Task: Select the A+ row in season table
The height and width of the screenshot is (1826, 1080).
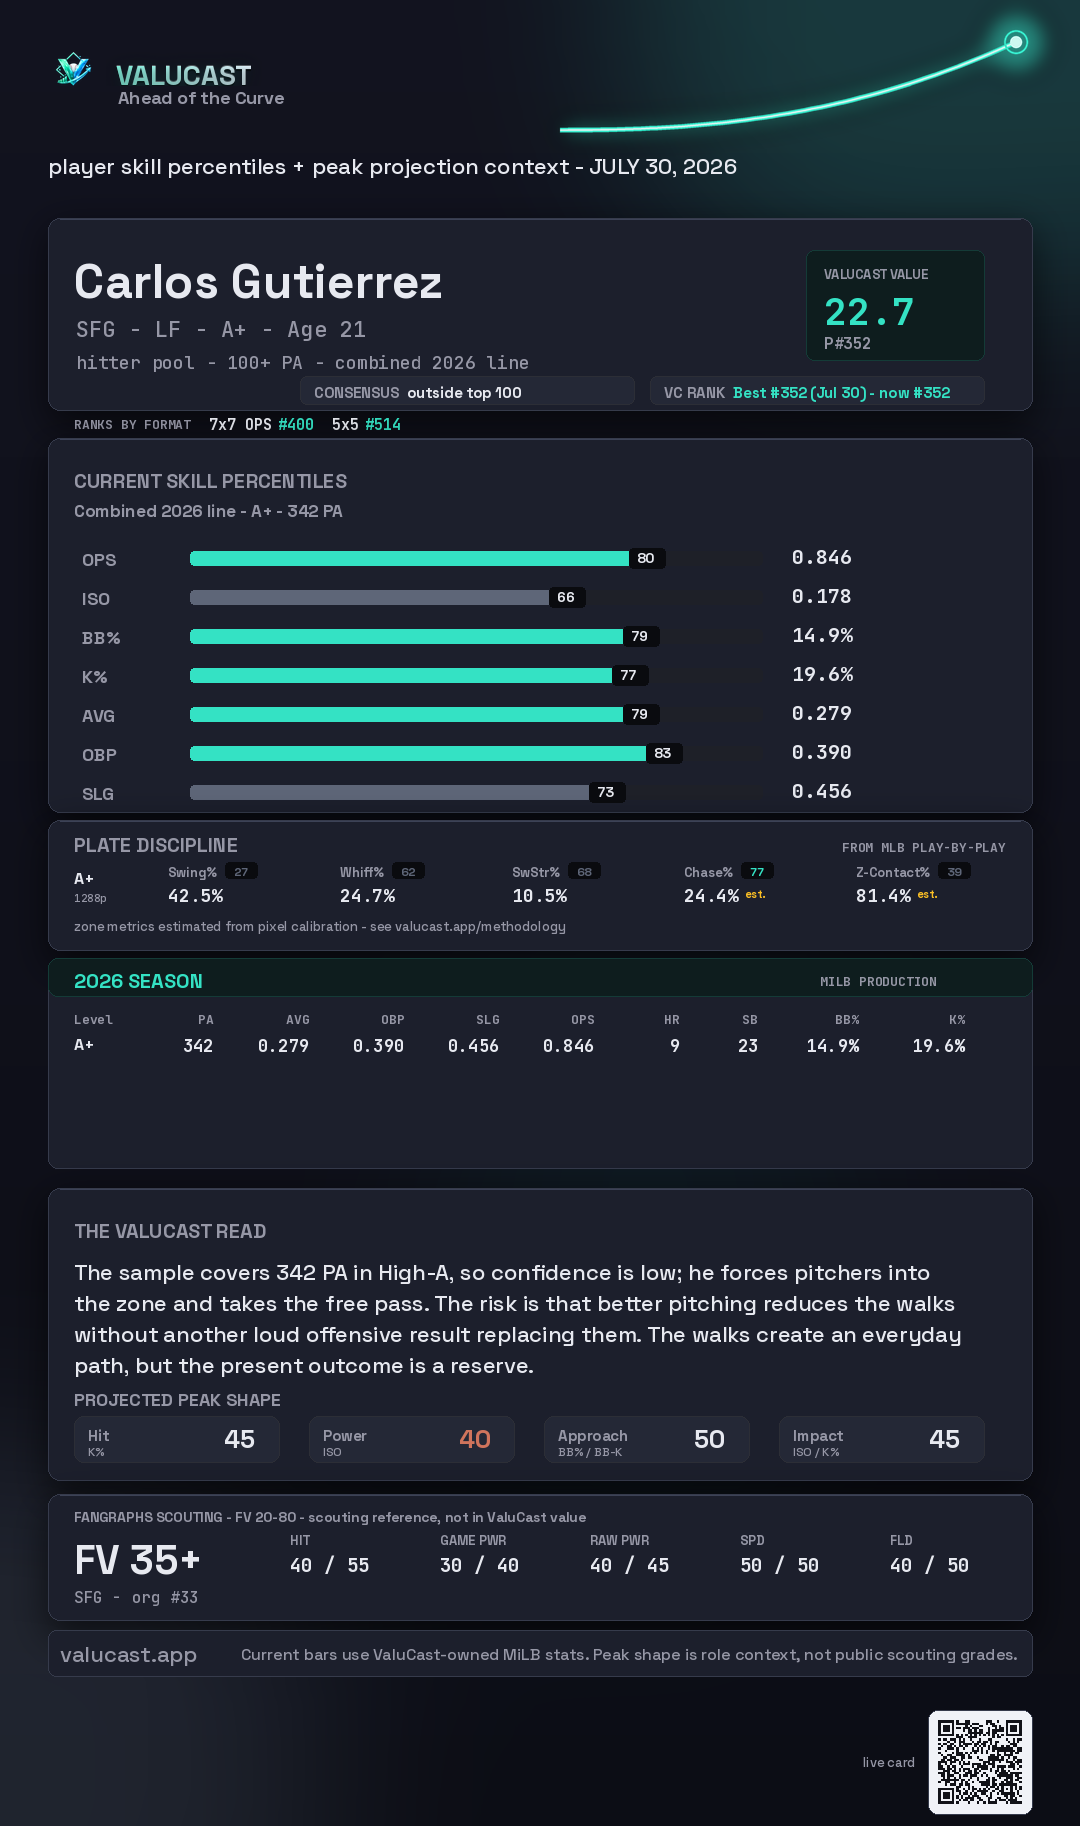Action: point(520,1046)
